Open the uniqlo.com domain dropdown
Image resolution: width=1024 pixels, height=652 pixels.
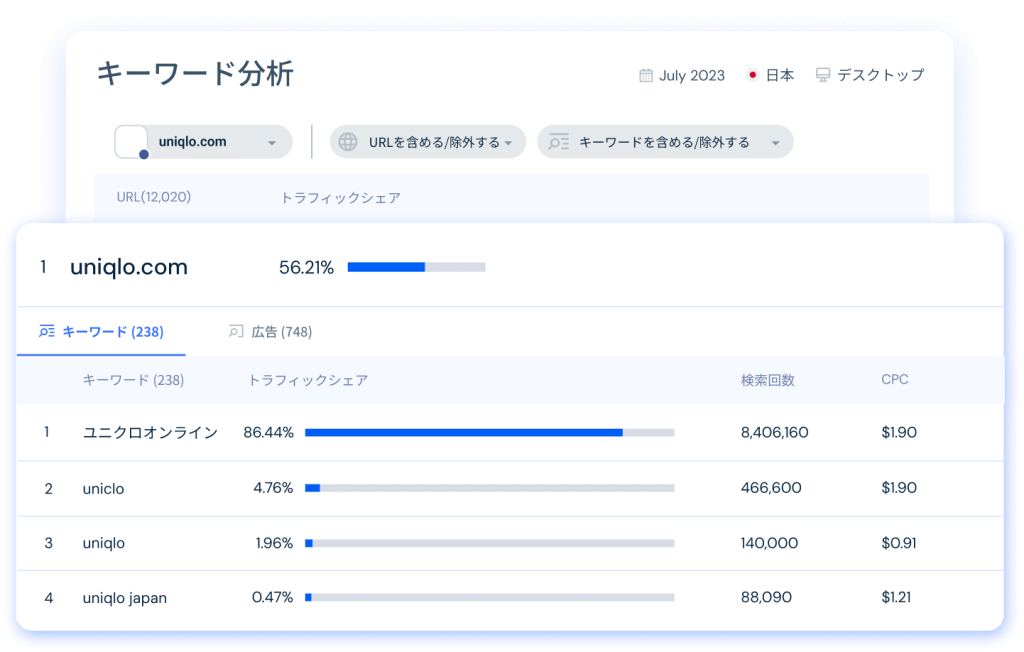click(271, 143)
